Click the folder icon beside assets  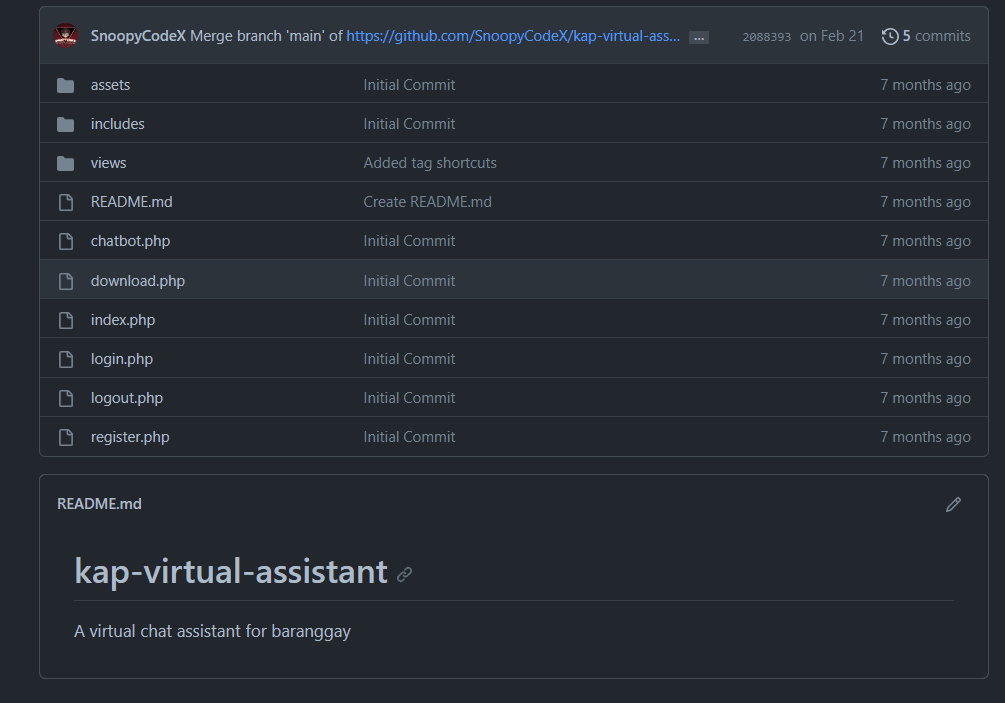click(x=66, y=84)
